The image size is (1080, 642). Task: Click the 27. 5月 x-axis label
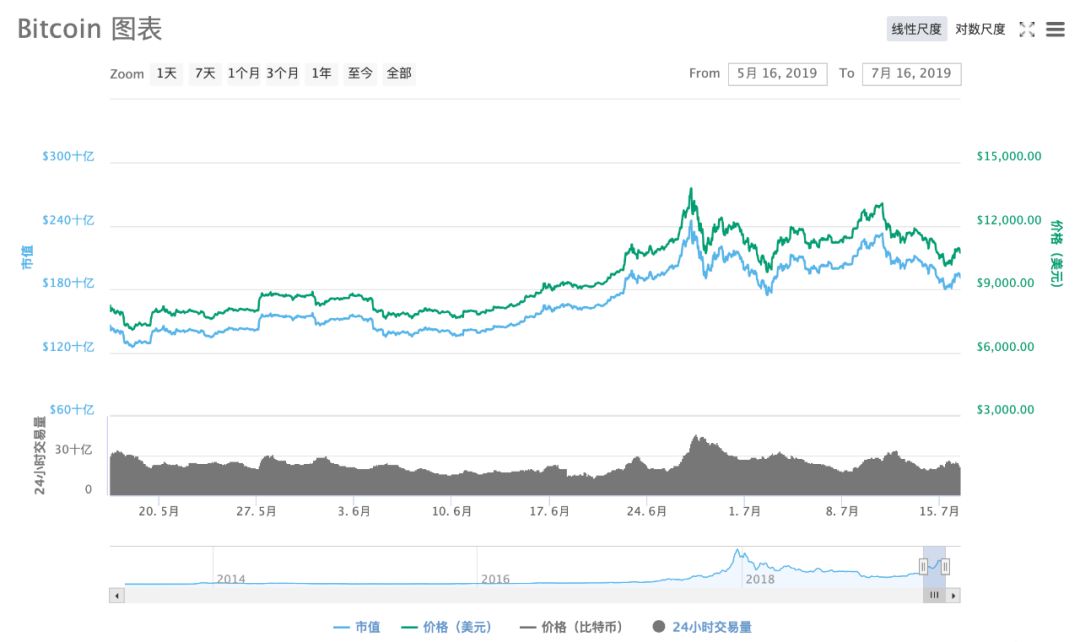[x=256, y=511]
